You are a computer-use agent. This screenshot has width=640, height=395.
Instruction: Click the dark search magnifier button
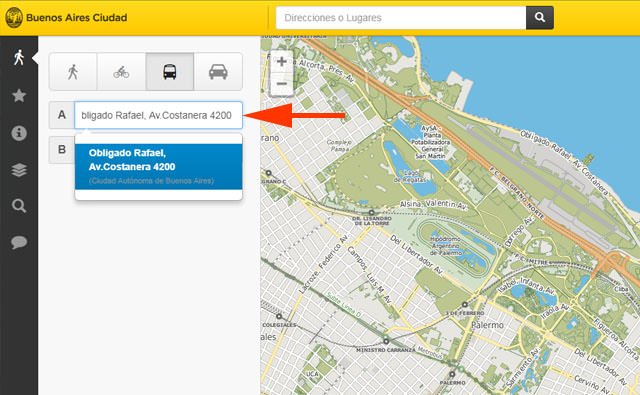pyautogui.click(x=540, y=18)
